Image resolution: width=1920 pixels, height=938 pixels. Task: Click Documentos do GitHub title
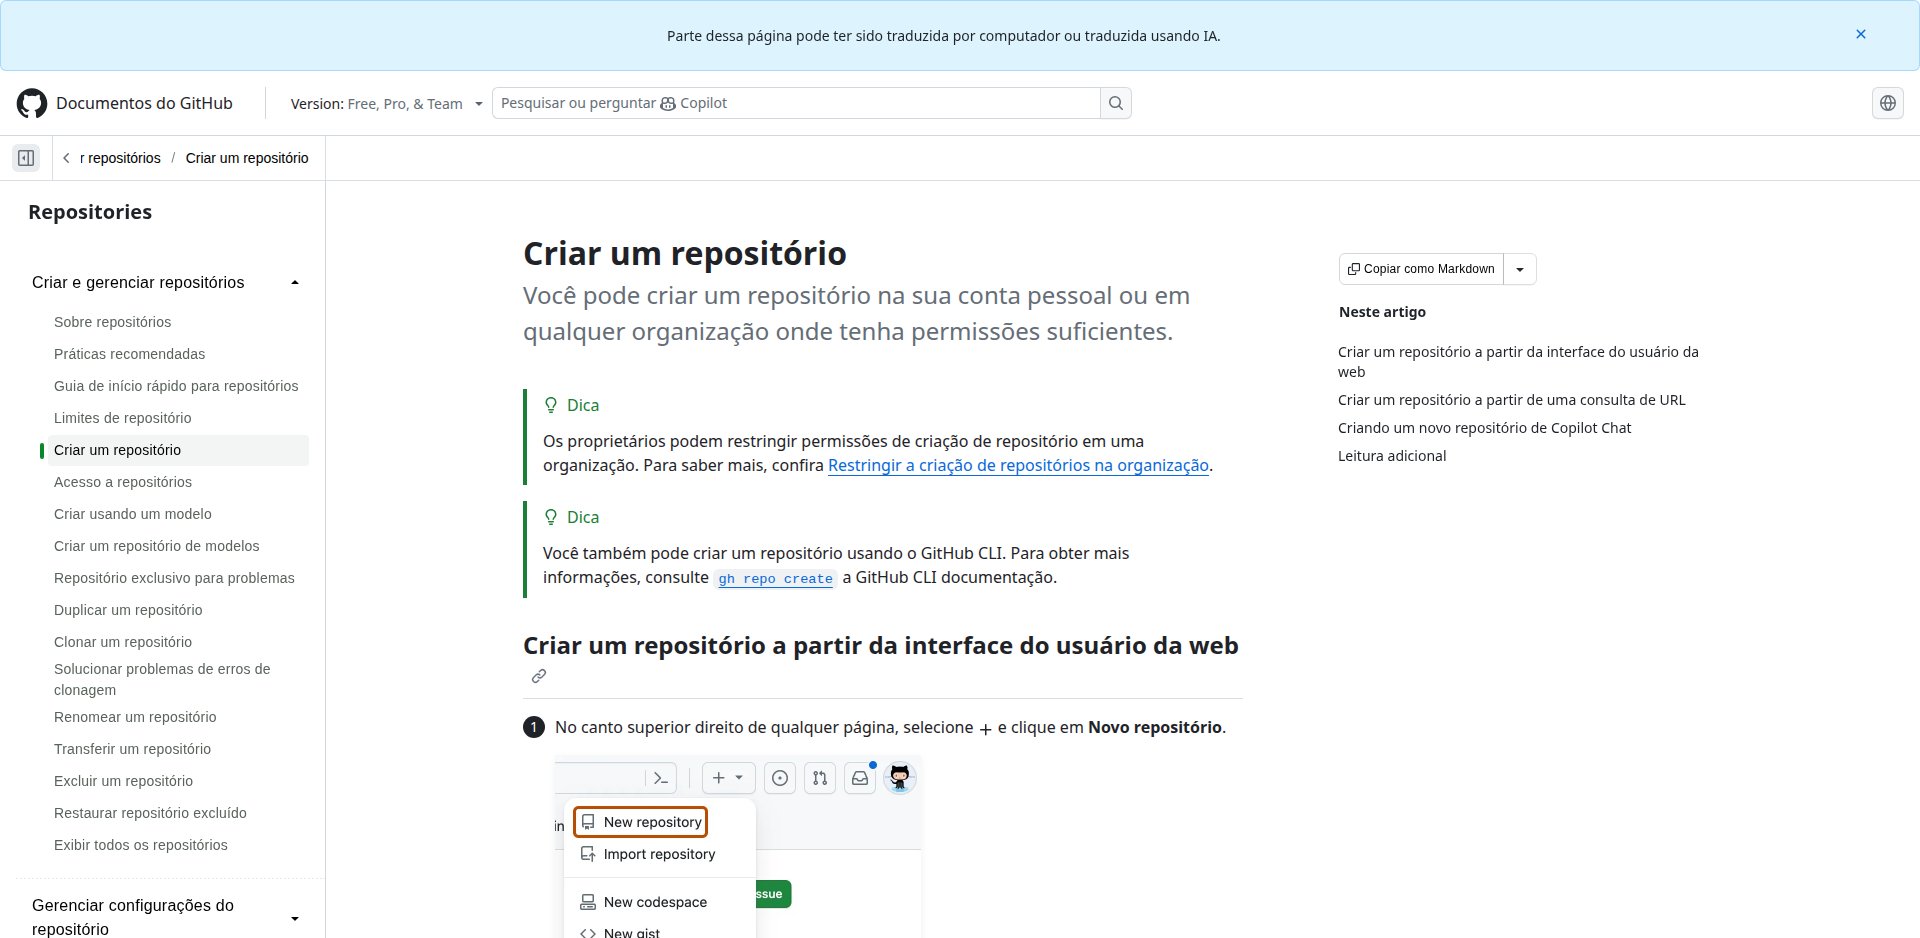tap(144, 103)
